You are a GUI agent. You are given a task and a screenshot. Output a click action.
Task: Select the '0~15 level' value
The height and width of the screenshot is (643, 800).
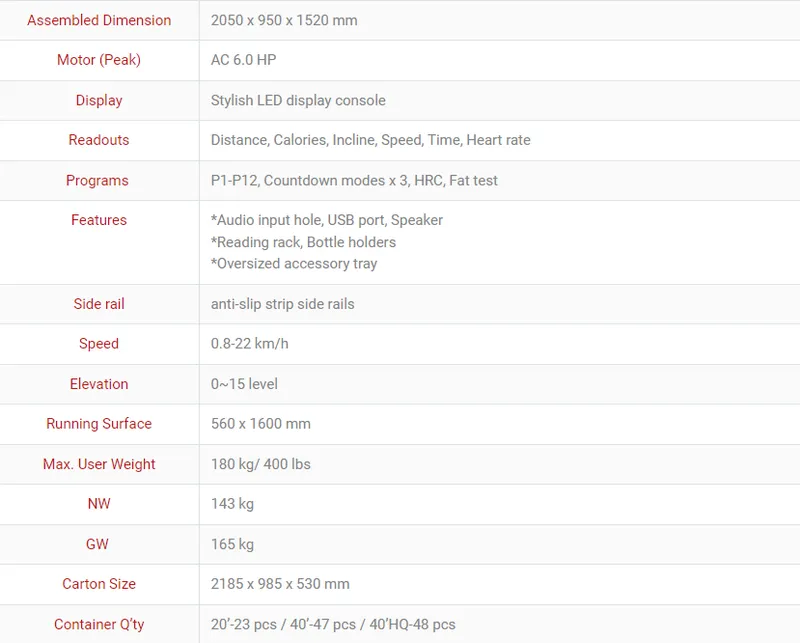[x=244, y=384]
